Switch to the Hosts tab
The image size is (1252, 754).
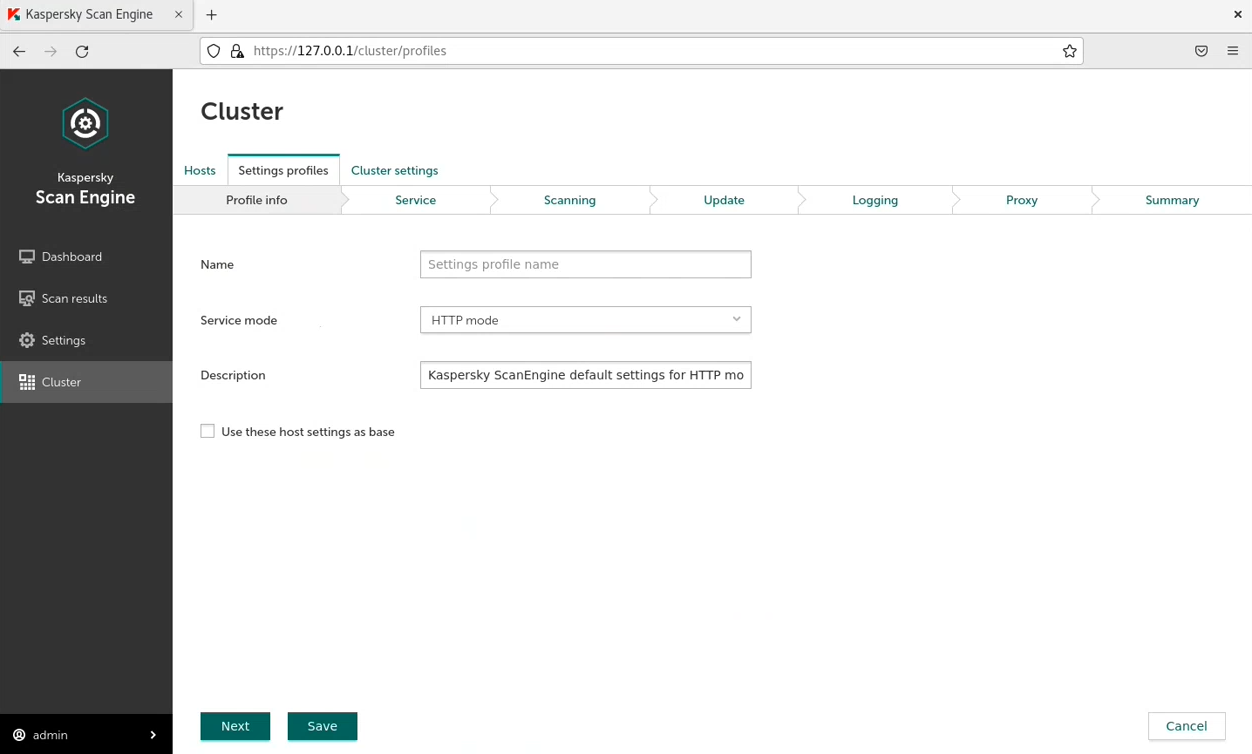click(x=200, y=171)
